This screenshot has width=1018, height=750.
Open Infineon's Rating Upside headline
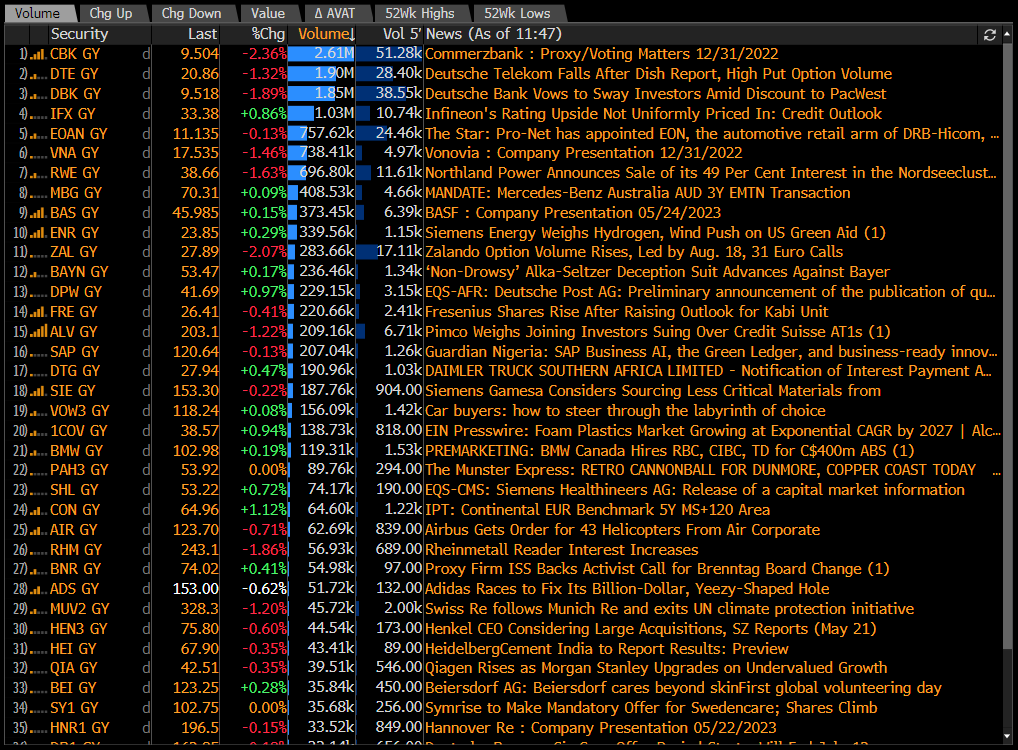(653, 114)
